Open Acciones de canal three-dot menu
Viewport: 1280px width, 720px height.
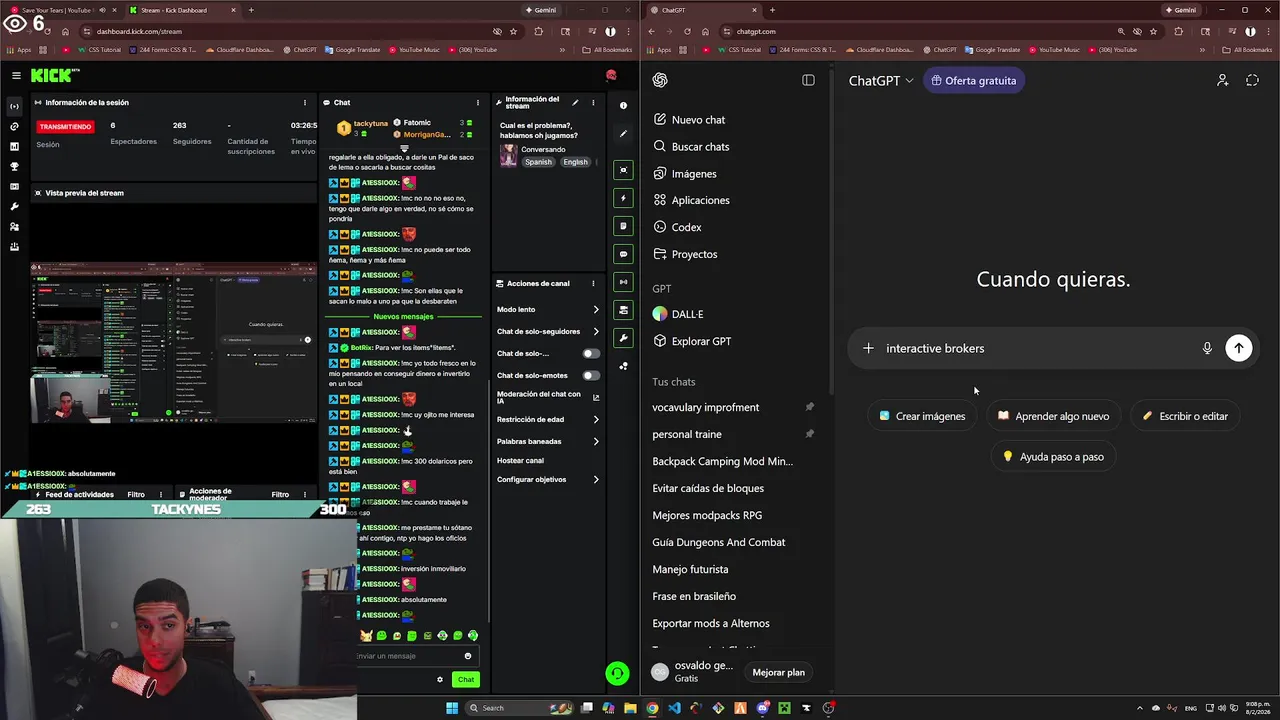coord(593,283)
